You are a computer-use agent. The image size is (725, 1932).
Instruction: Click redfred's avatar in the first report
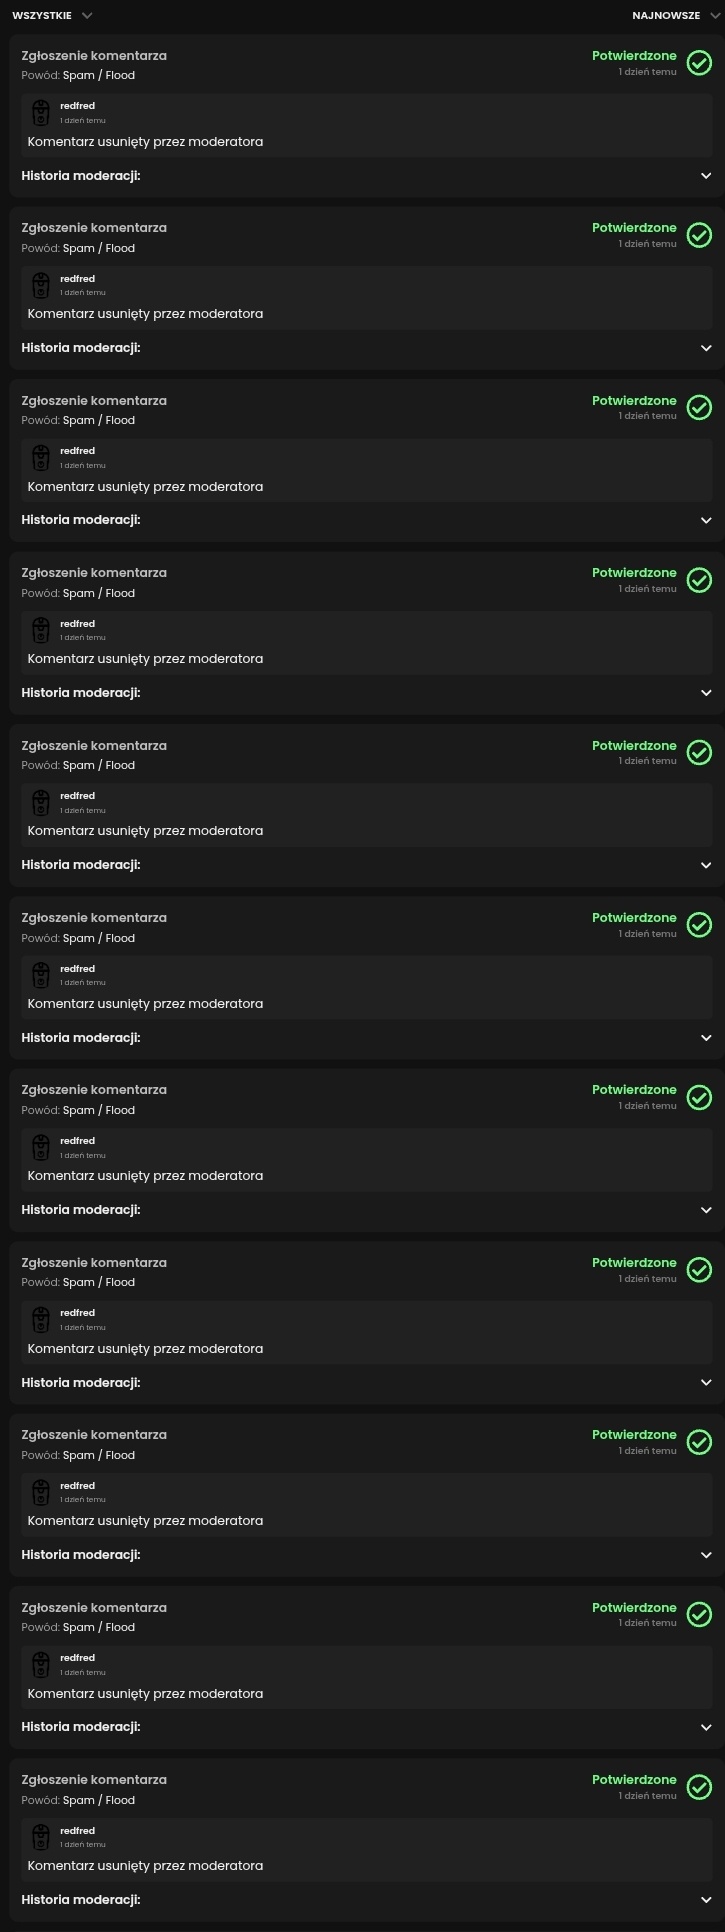(41, 112)
